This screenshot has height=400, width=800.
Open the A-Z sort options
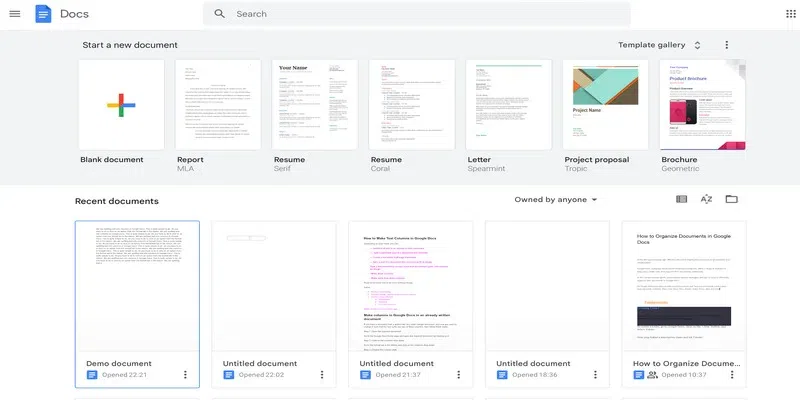(x=706, y=199)
